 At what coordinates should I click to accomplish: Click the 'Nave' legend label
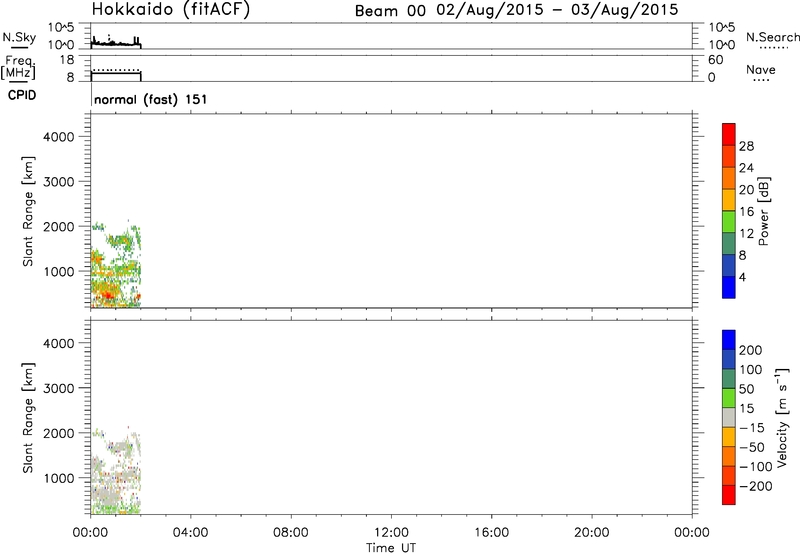[761, 69]
